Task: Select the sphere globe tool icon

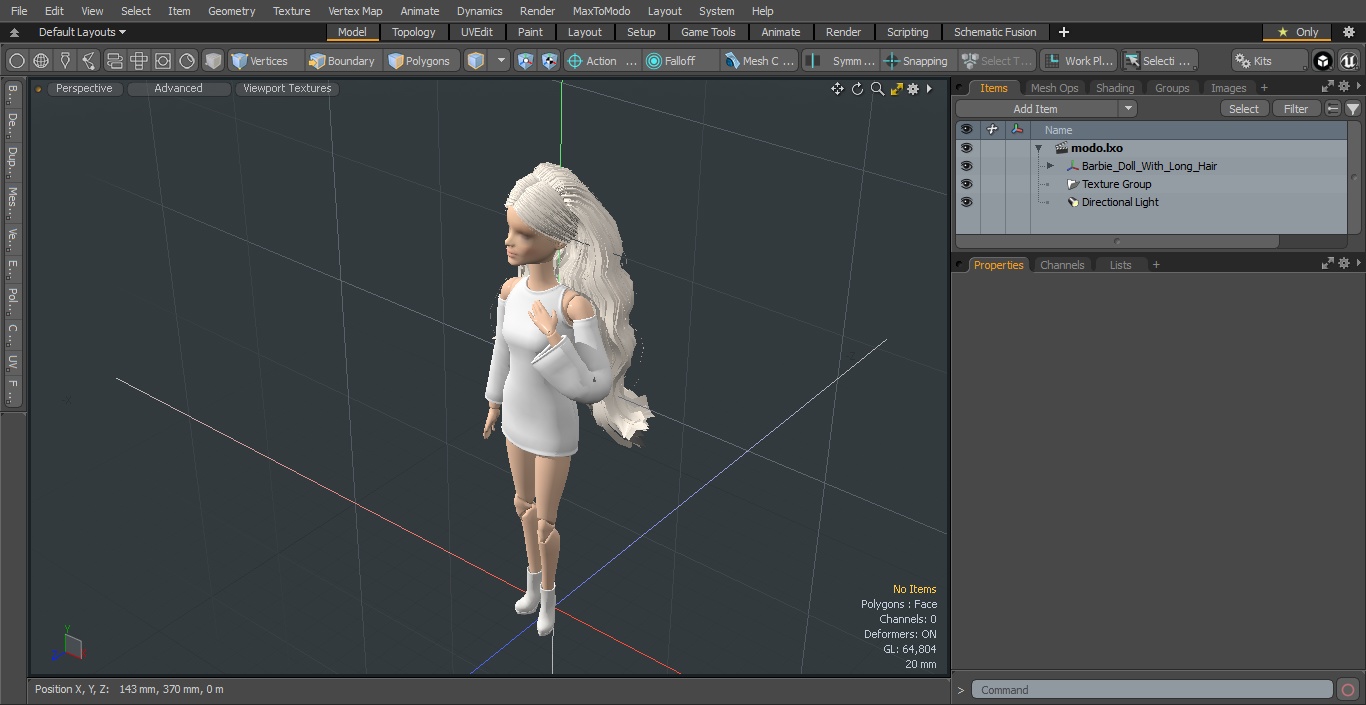Action: pyautogui.click(x=41, y=61)
